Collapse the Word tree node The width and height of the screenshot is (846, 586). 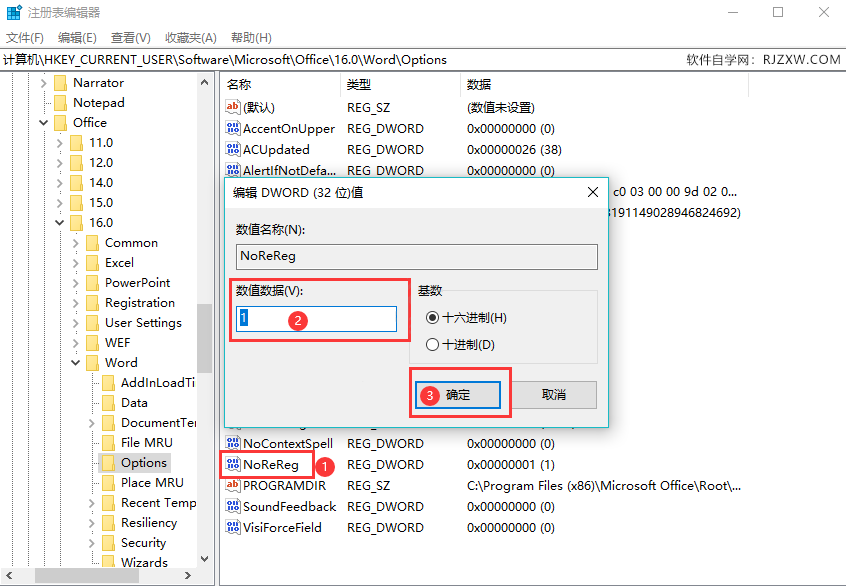pyautogui.click(x=75, y=362)
